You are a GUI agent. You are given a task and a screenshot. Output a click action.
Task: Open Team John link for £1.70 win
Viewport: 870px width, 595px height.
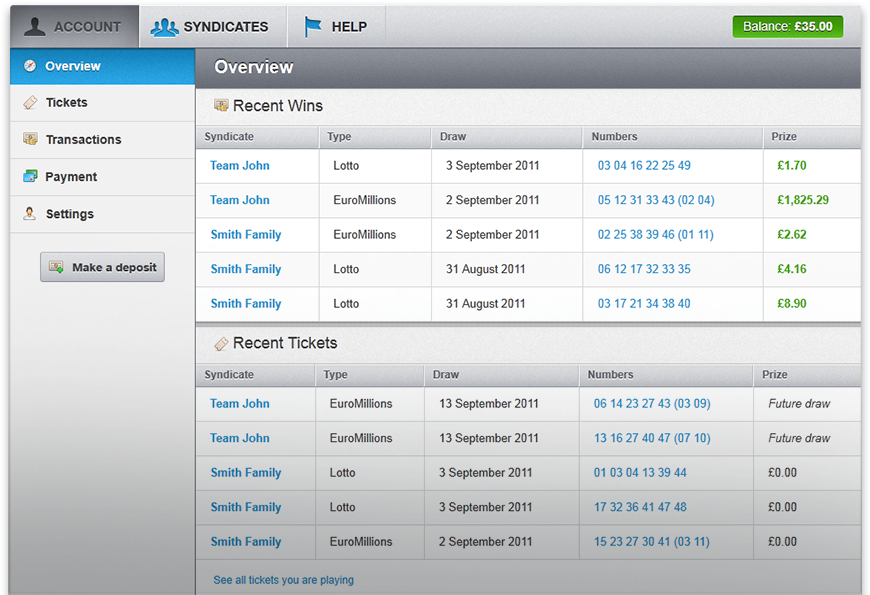[x=240, y=165]
